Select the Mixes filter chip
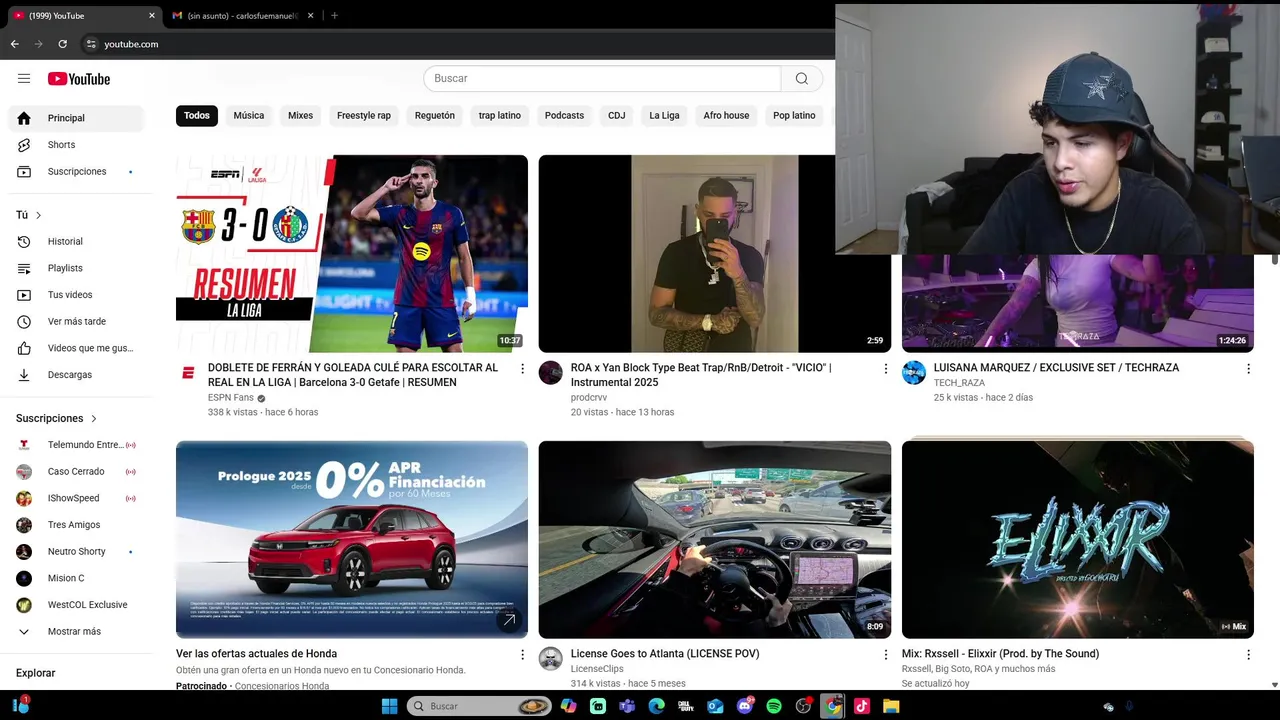 (x=301, y=116)
